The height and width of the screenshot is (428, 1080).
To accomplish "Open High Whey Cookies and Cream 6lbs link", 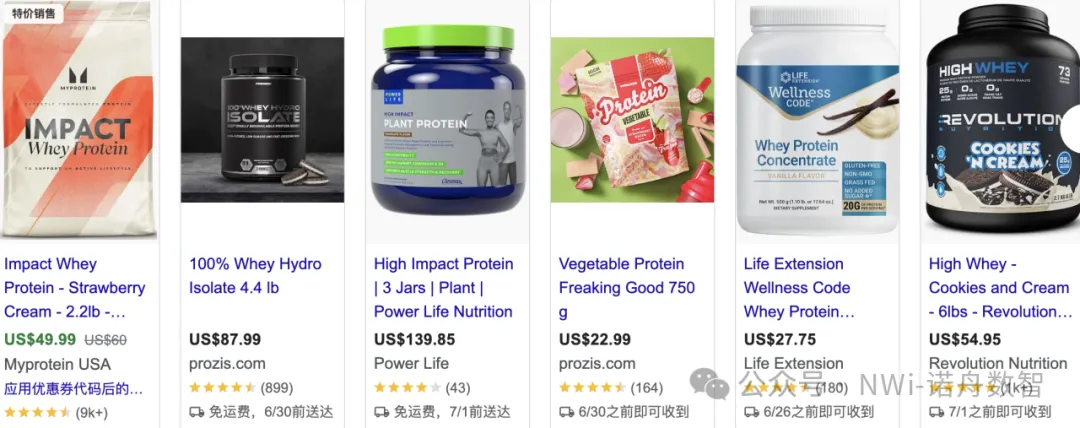I will [x=1001, y=287].
